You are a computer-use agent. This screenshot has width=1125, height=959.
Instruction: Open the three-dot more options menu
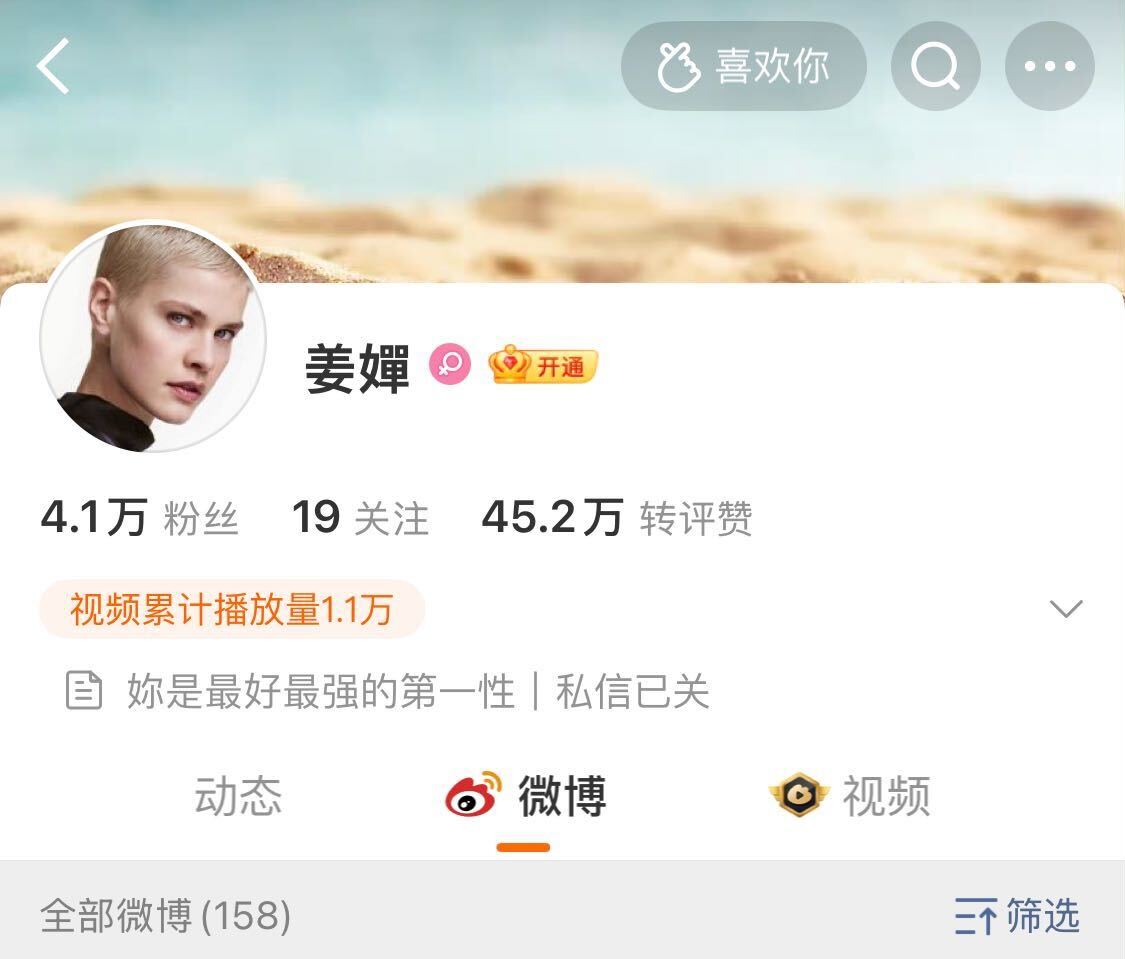coord(1050,66)
